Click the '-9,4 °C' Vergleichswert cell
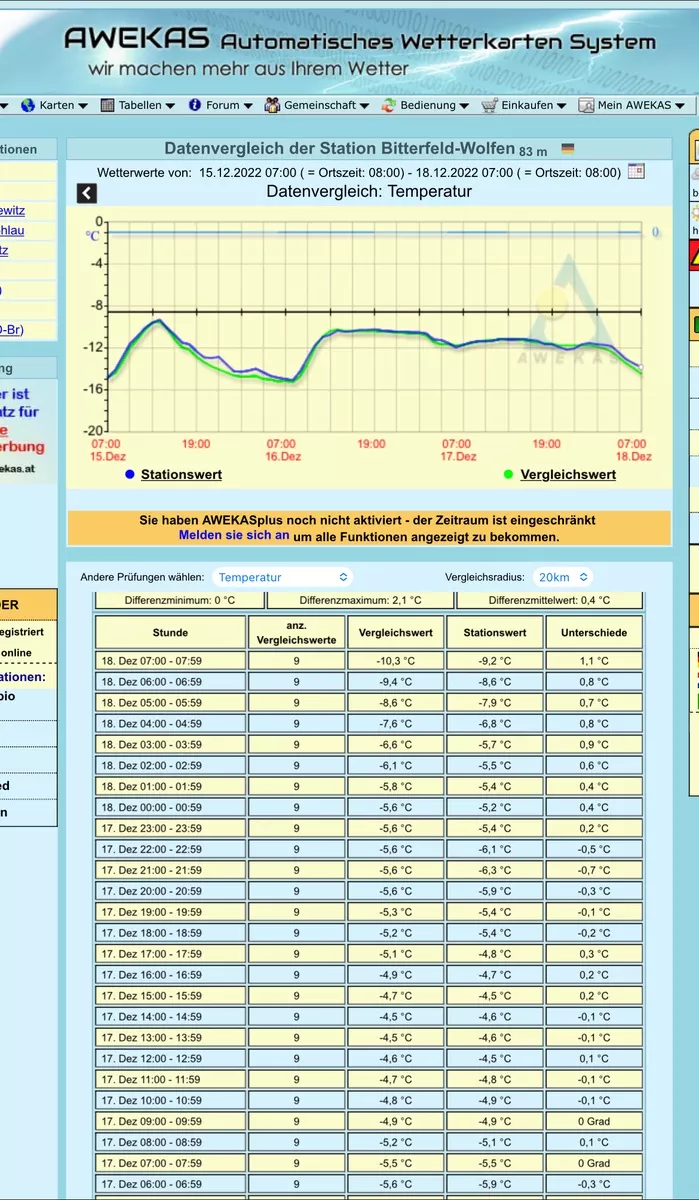Screen dimensions: 699x1200 click(x=395, y=682)
